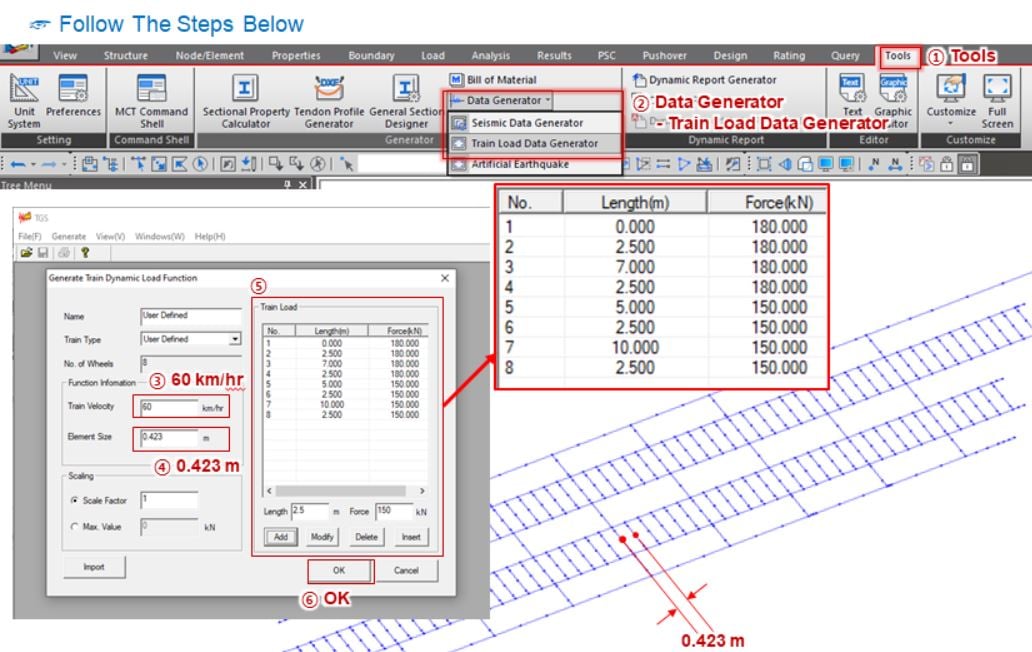Image resolution: width=1032 pixels, height=652 pixels.
Task: Pin the Tree Menu panel
Action: pyautogui.click(x=287, y=185)
